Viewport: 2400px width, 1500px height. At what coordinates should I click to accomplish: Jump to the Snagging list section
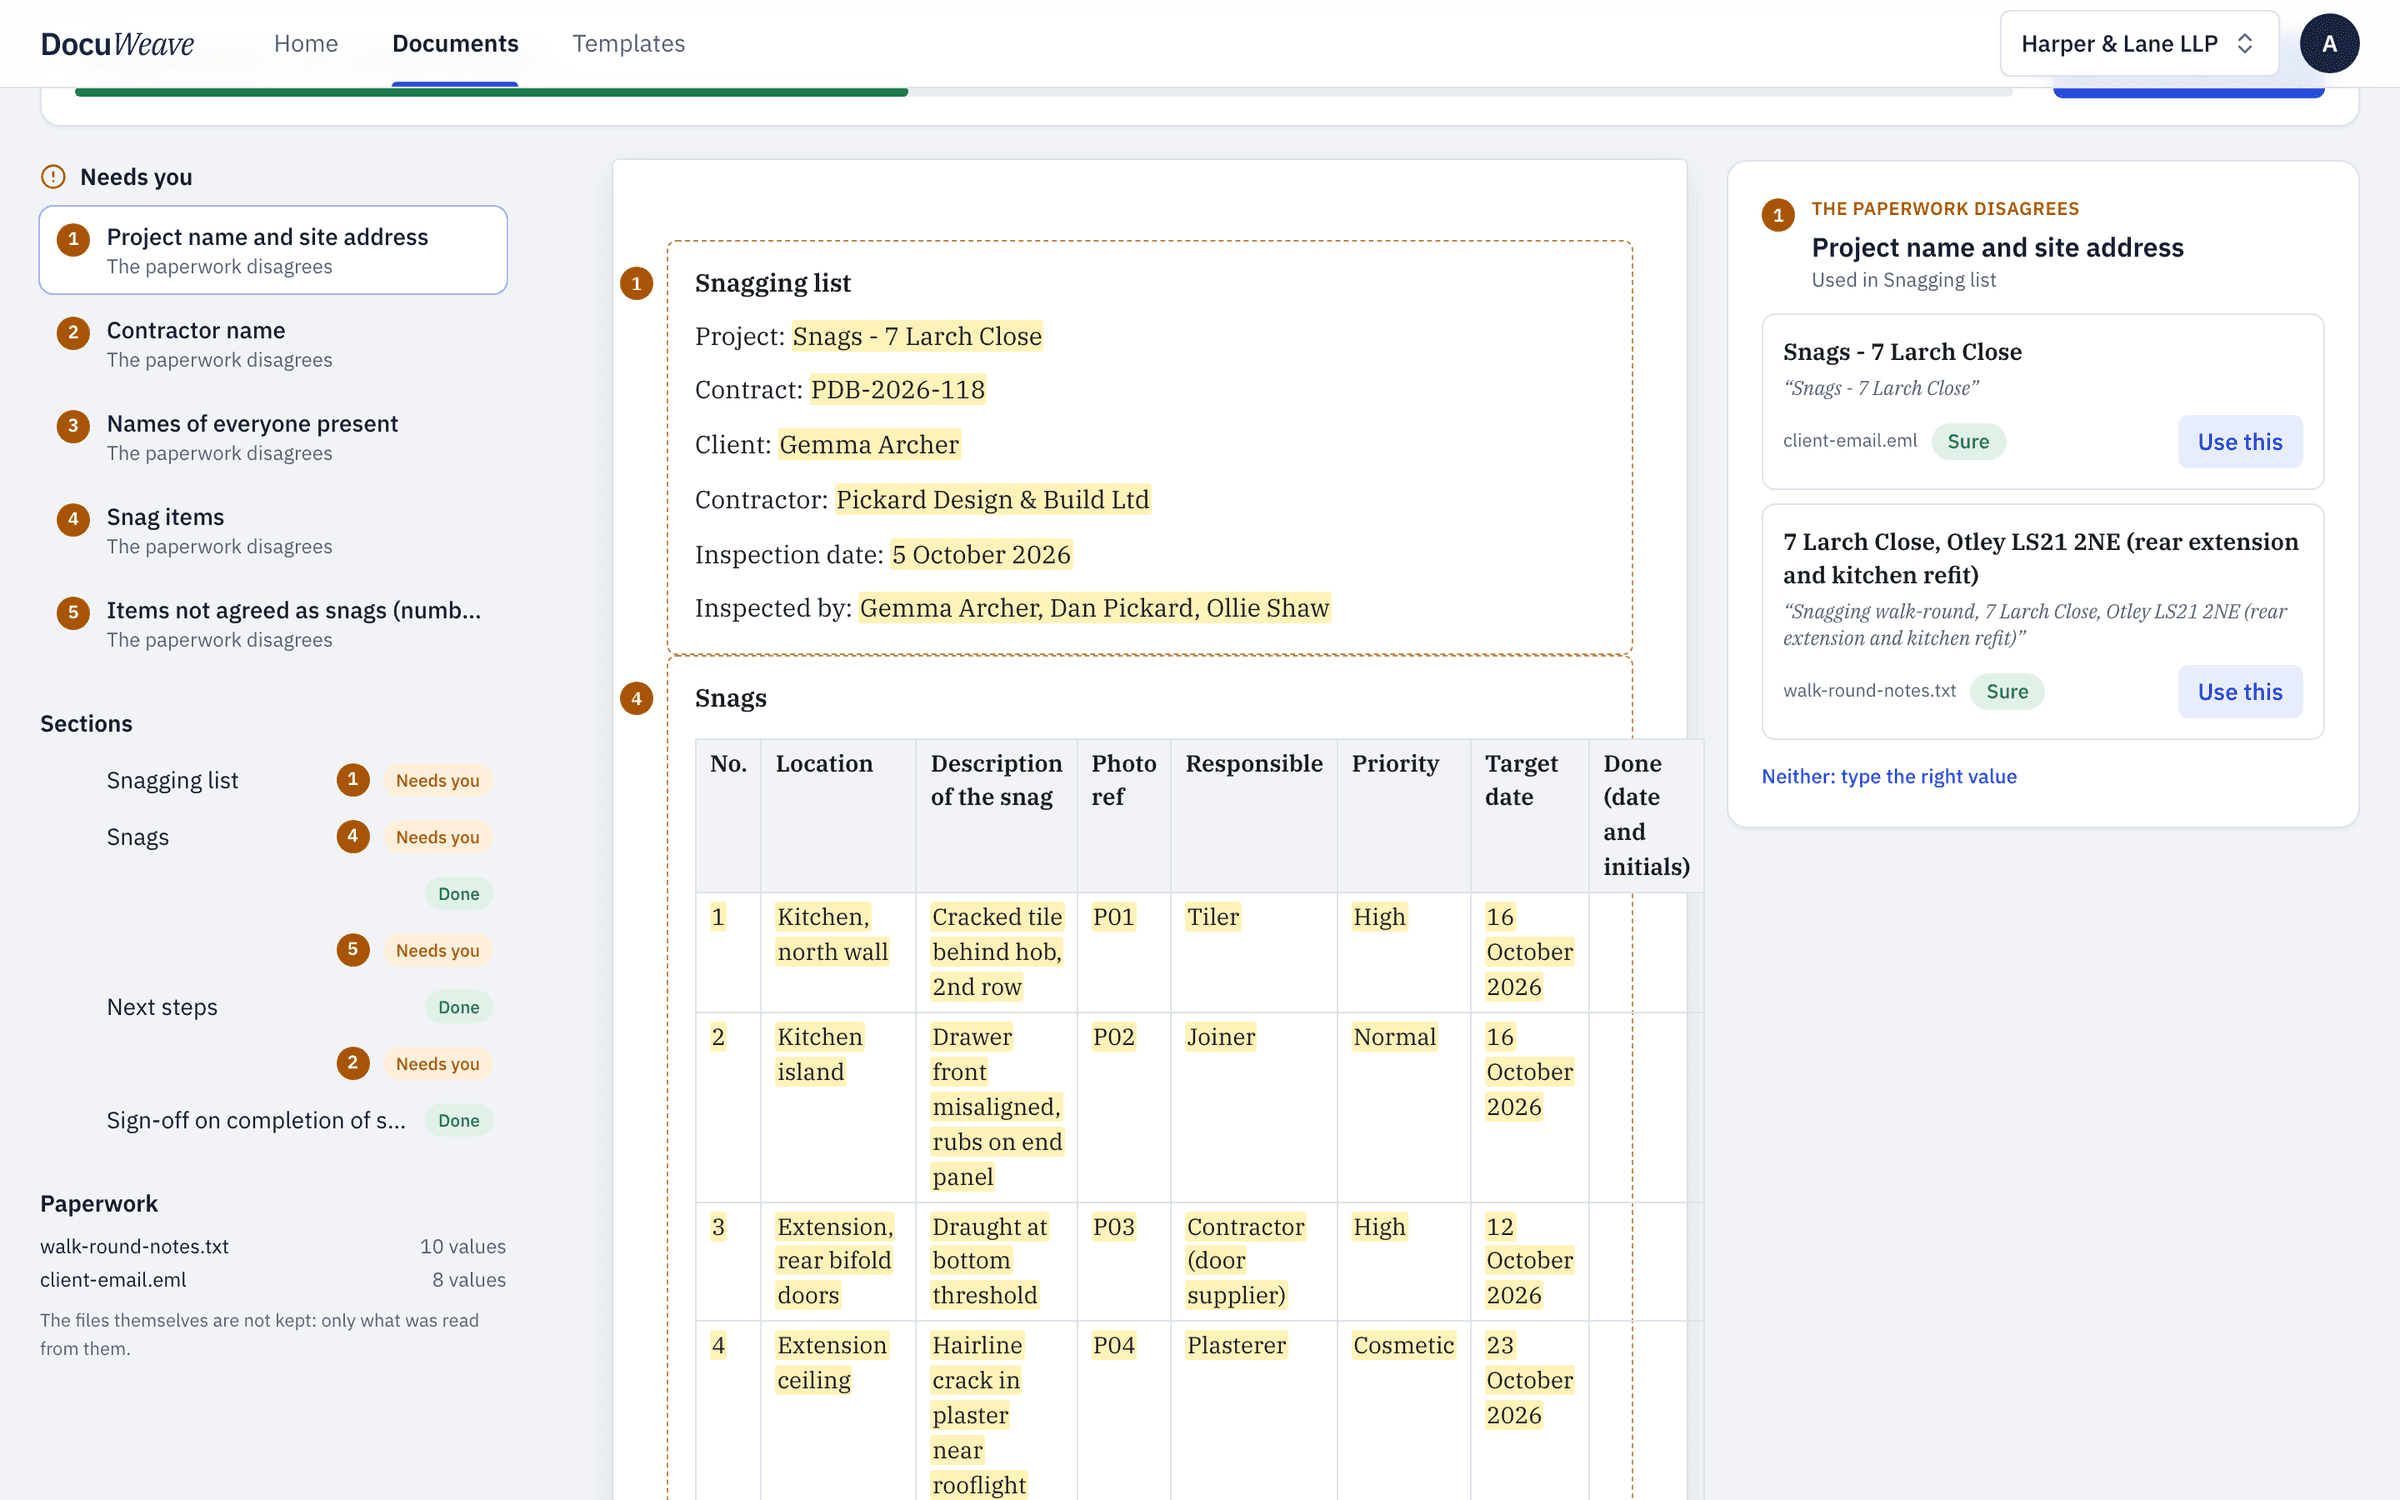[172, 780]
